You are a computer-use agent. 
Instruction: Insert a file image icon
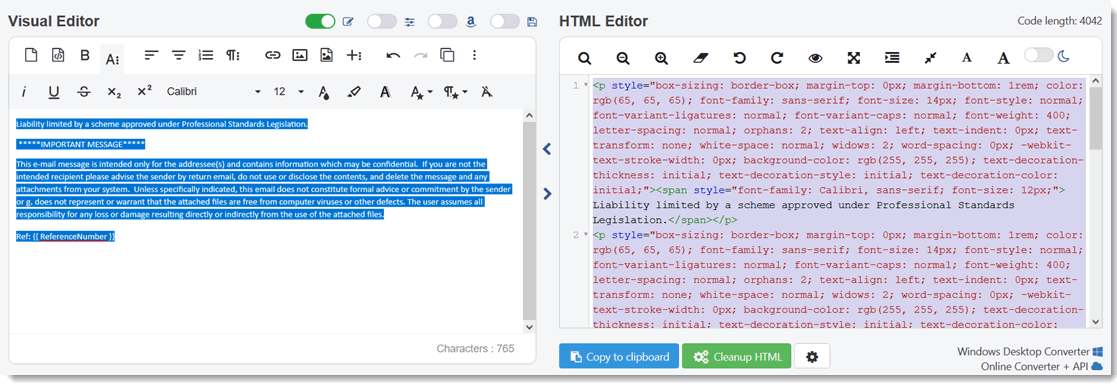pos(326,55)
